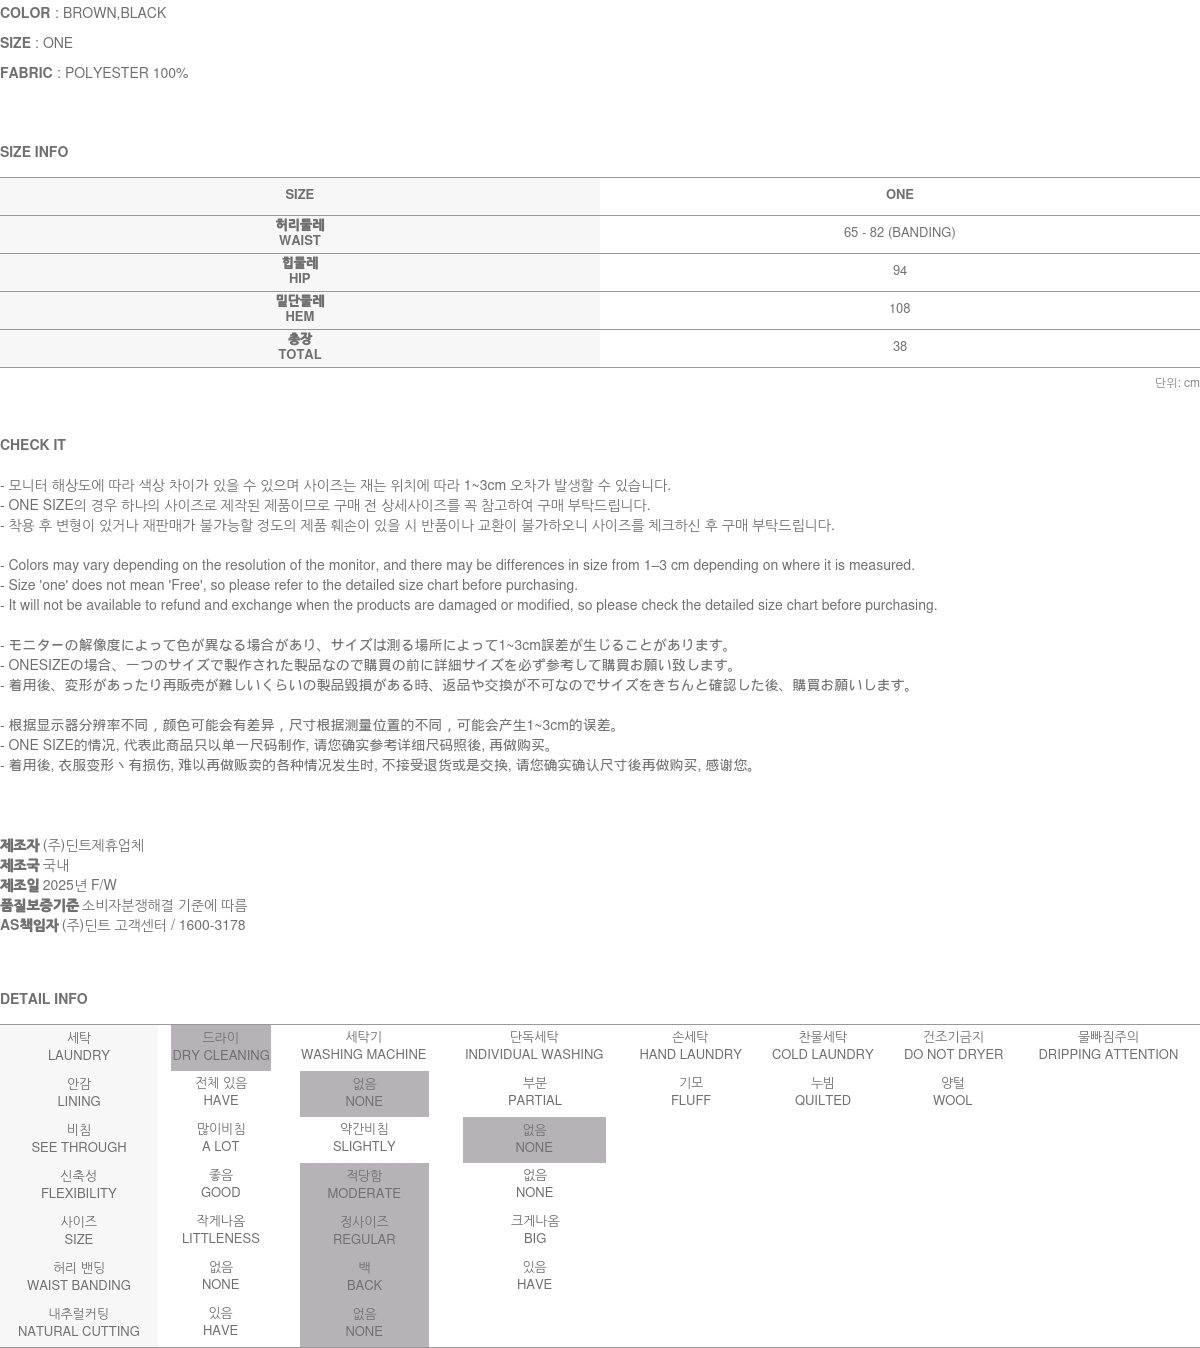The height and width of the screenshot is (1348, 1200).
Task: Select the ONE column header in size table
Action: [x=899, y=195]
